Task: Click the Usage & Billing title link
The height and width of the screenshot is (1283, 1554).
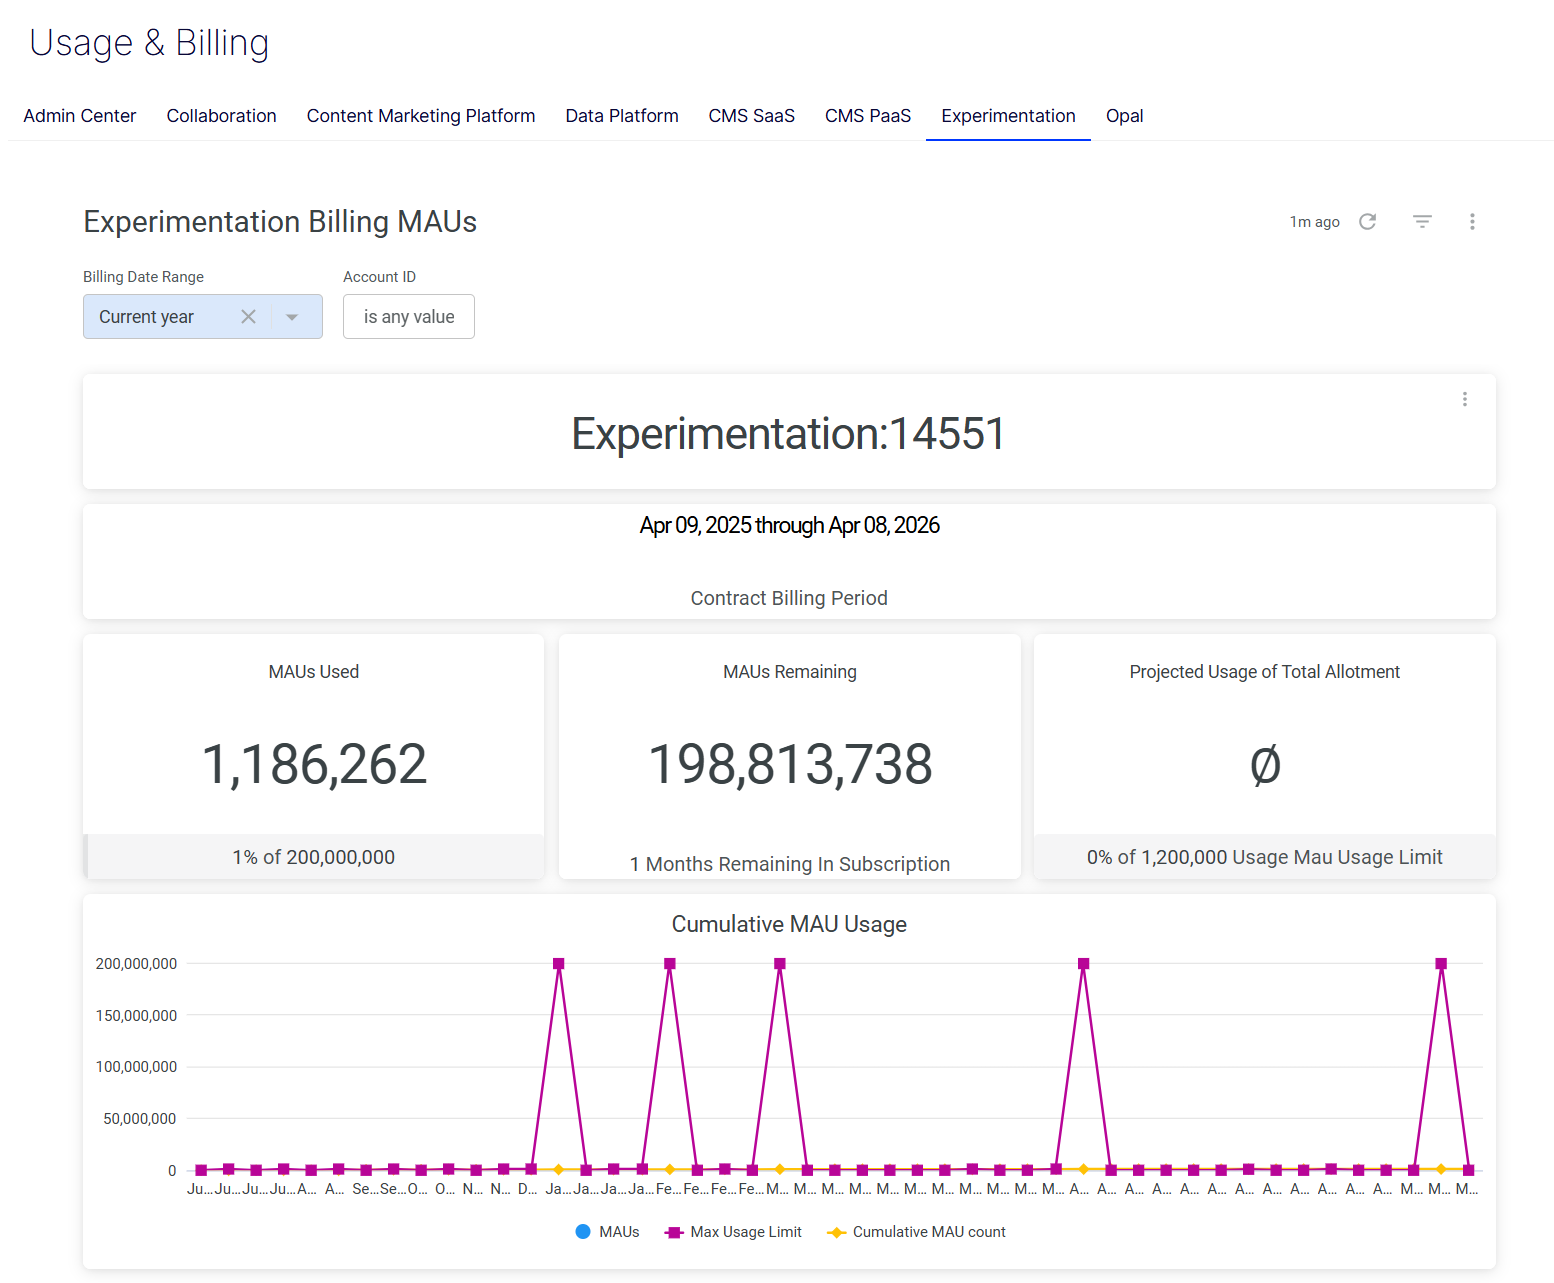Action: coord(148,42)
